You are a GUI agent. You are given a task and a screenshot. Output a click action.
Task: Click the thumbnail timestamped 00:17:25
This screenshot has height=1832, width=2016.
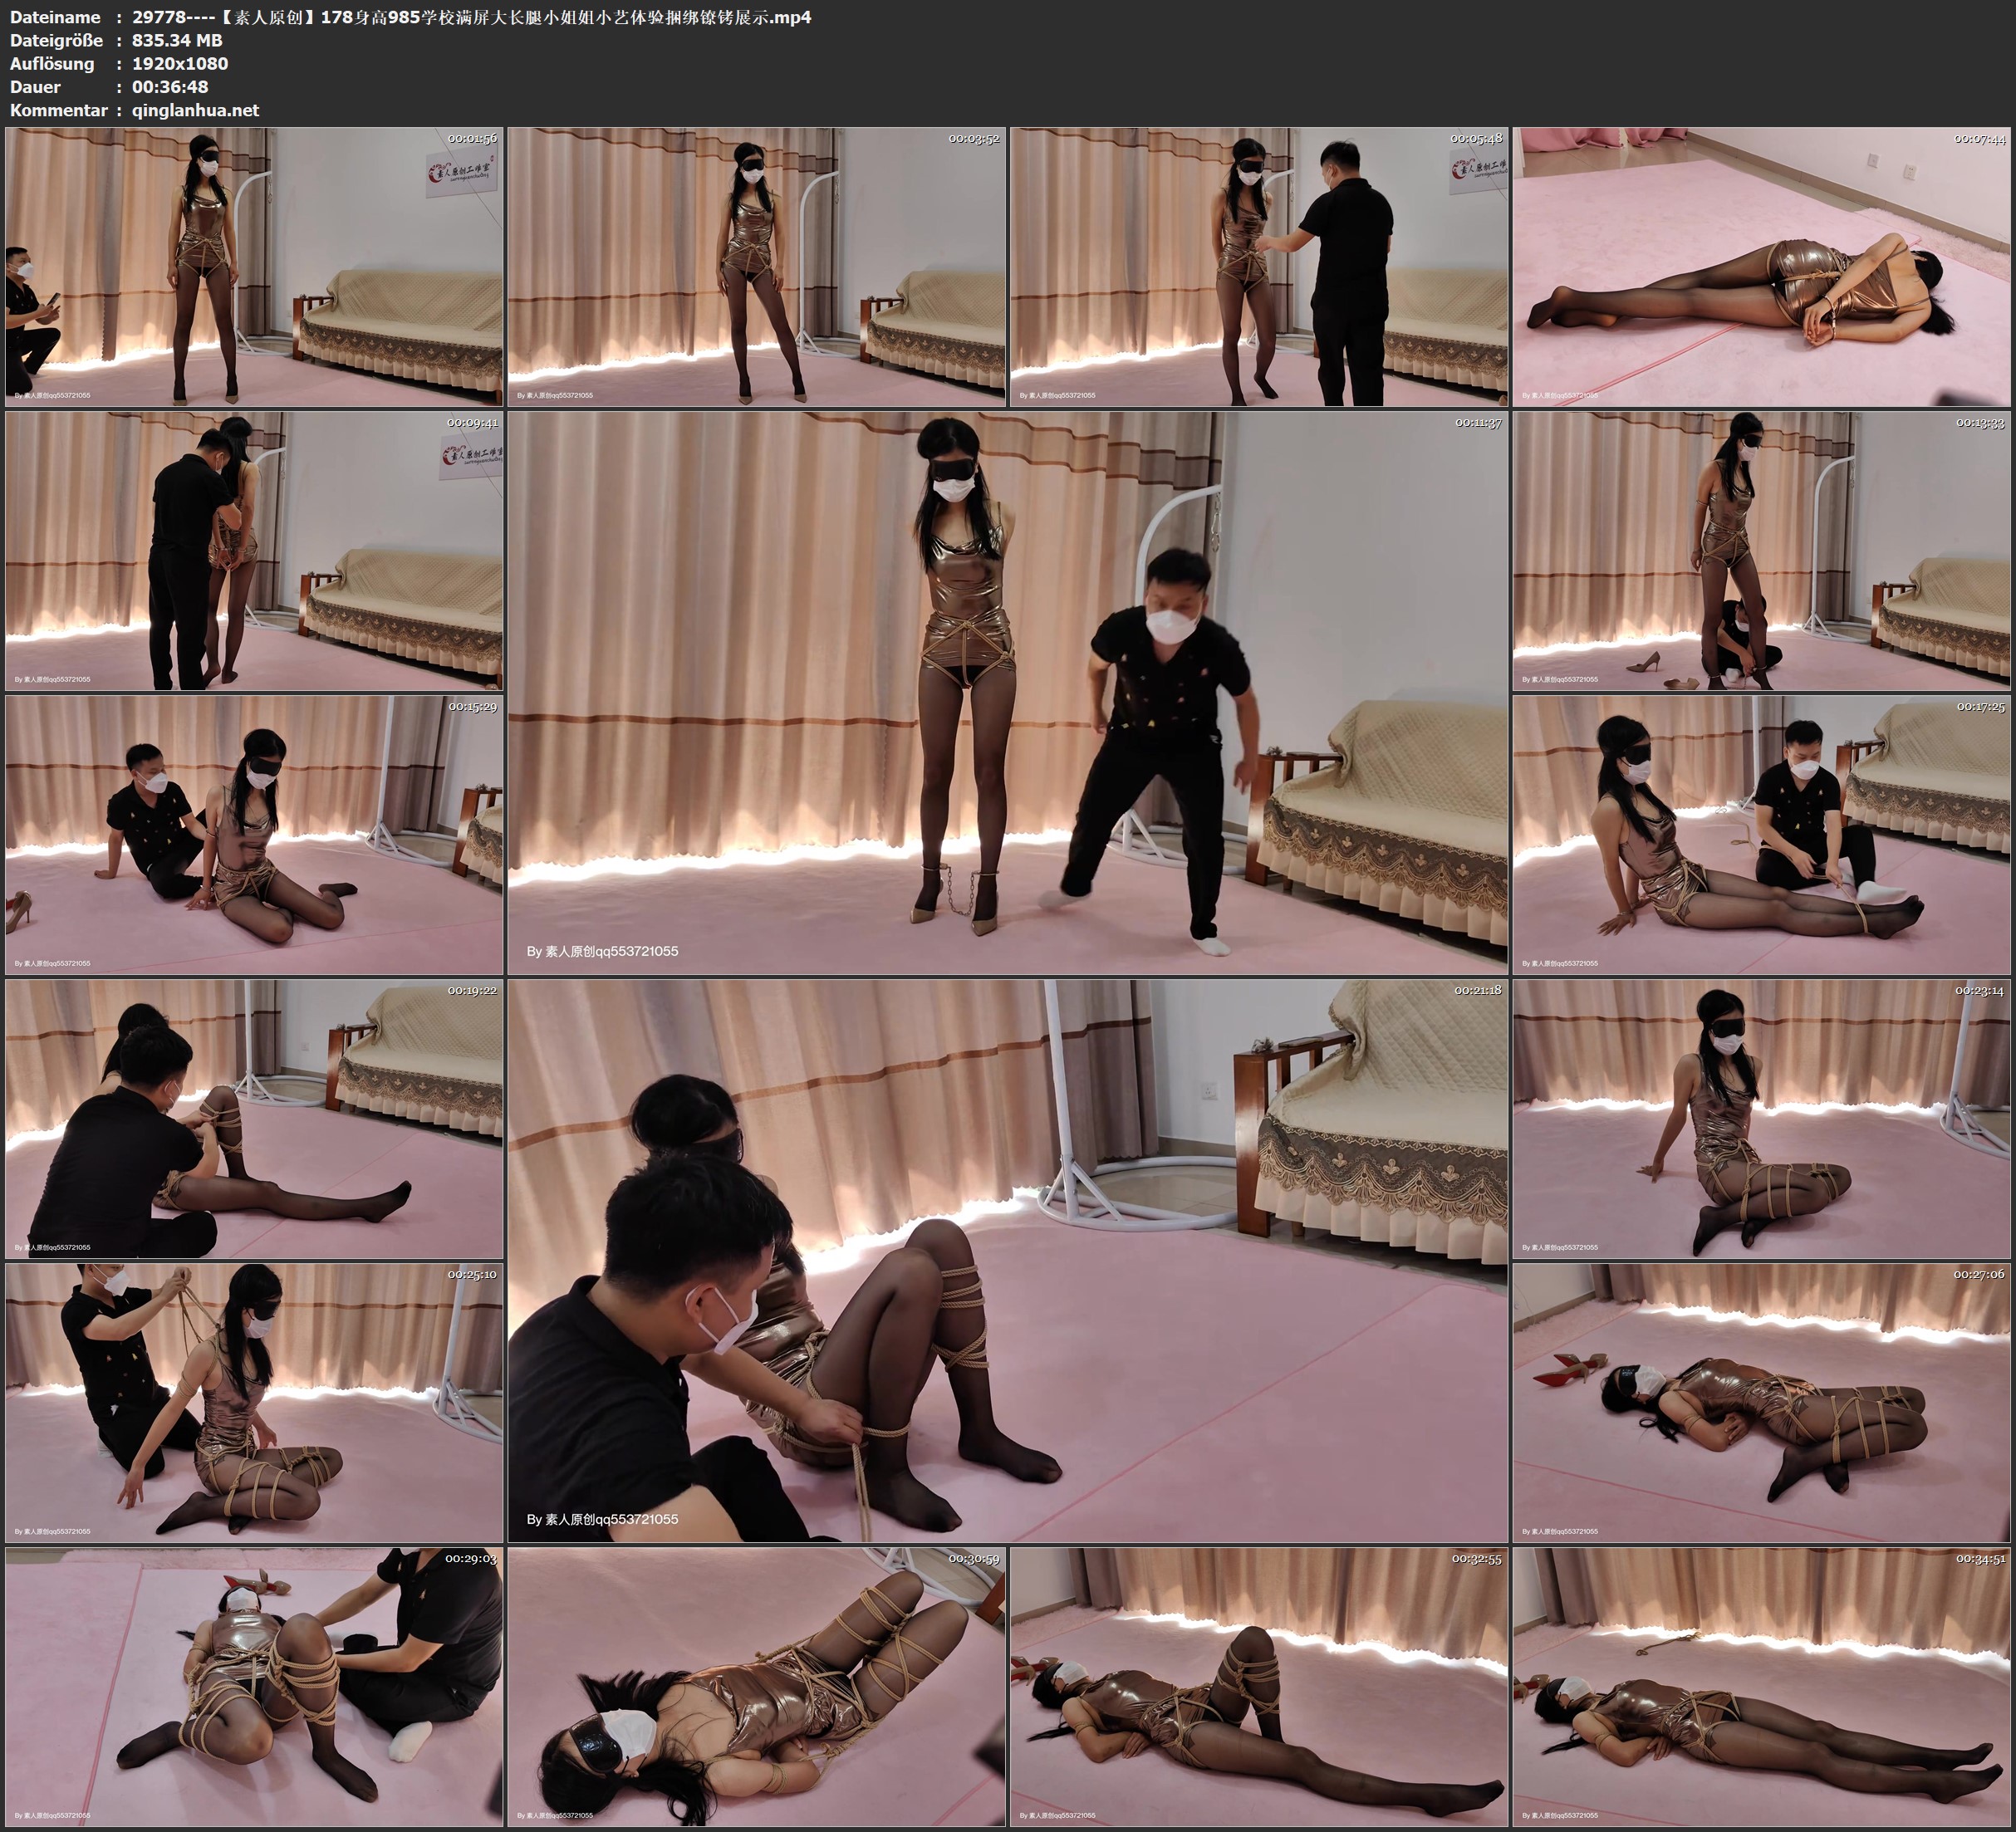tap(1762, 834)
